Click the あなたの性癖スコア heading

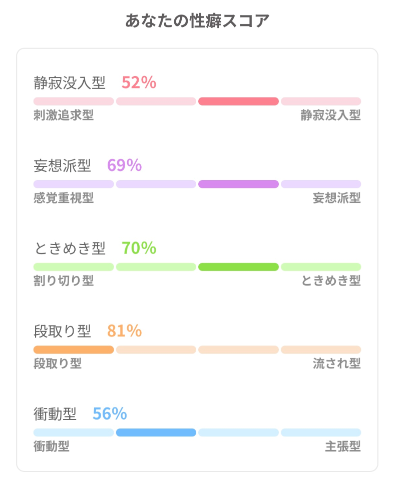[197, 21]
